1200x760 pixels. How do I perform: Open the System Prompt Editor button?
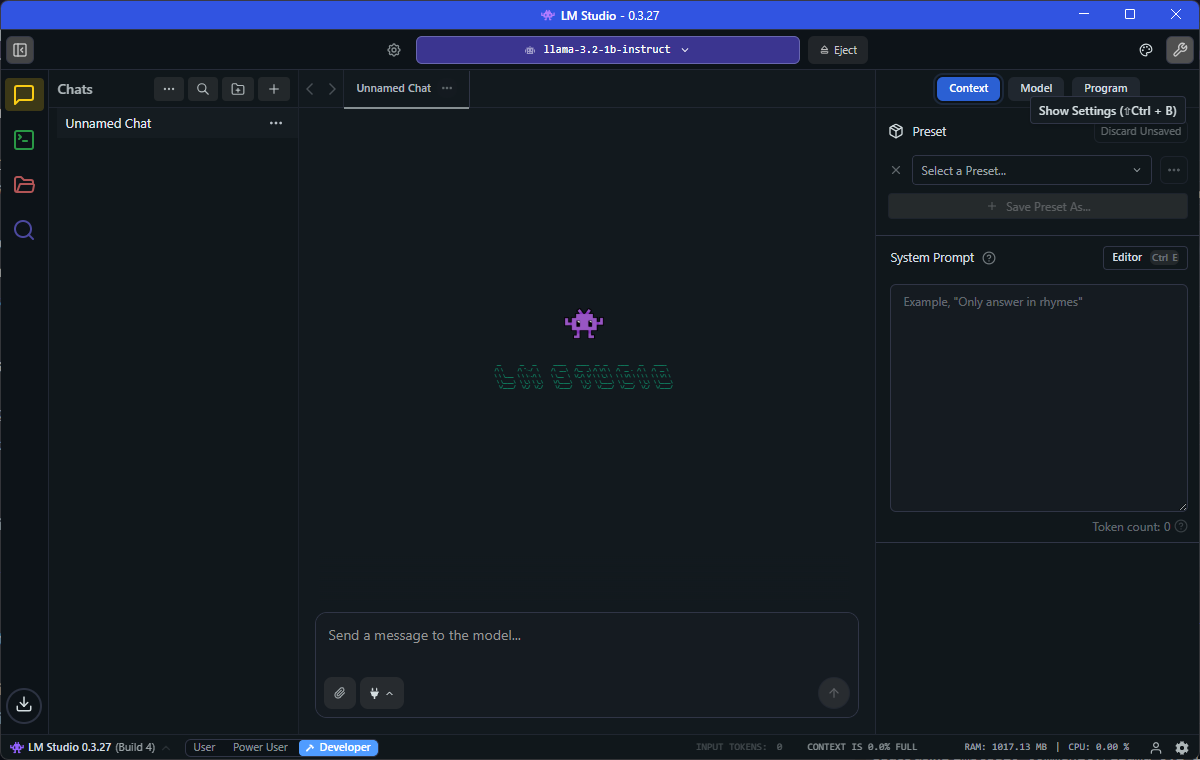[x=1144, y=258]
